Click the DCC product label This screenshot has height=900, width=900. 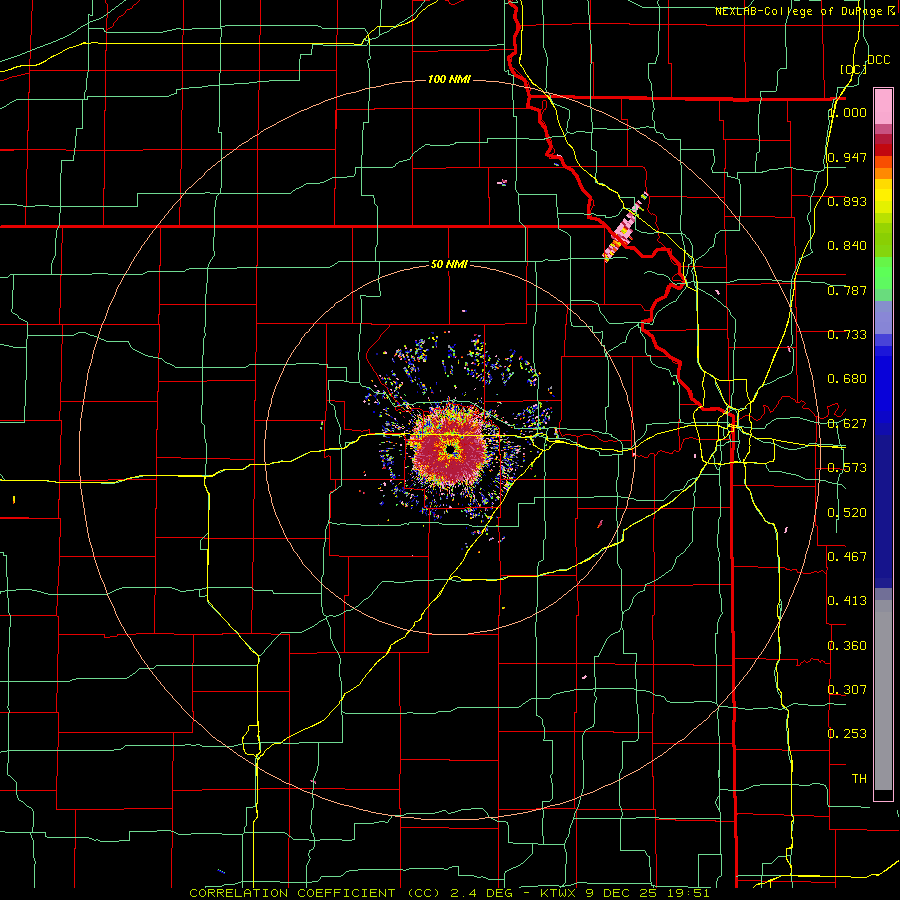878,60
